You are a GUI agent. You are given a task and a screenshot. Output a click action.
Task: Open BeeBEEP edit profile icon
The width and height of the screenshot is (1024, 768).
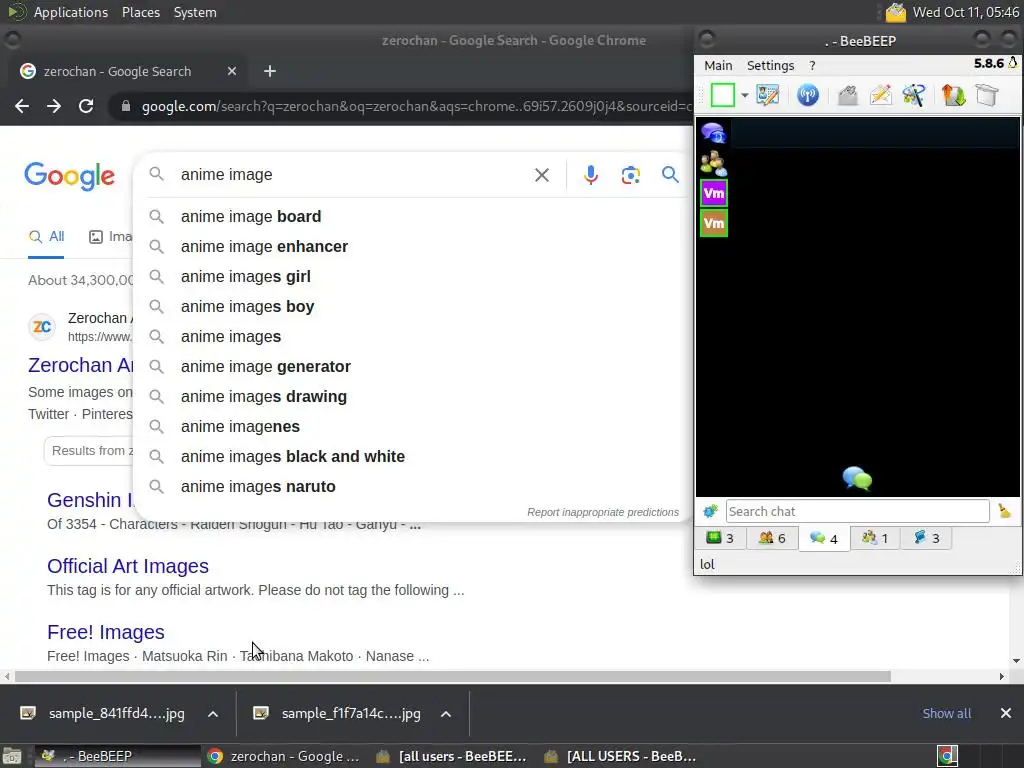(x=768, y=95)
